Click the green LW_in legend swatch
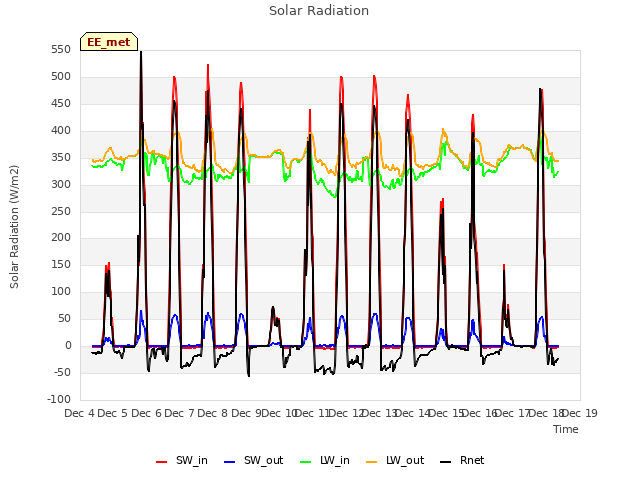Viewport: 640px width, 480px height. [x=306, y=462]
